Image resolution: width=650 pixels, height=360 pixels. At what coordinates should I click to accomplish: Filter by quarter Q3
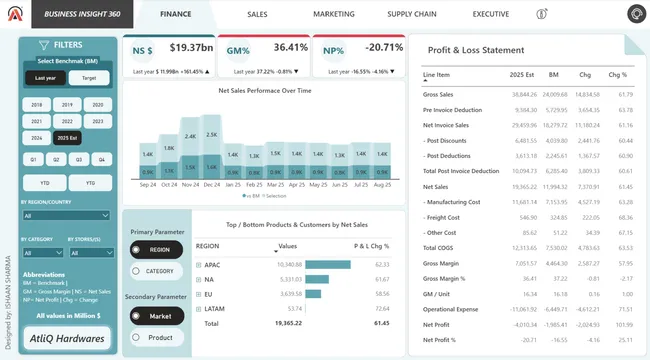(79, 160)
